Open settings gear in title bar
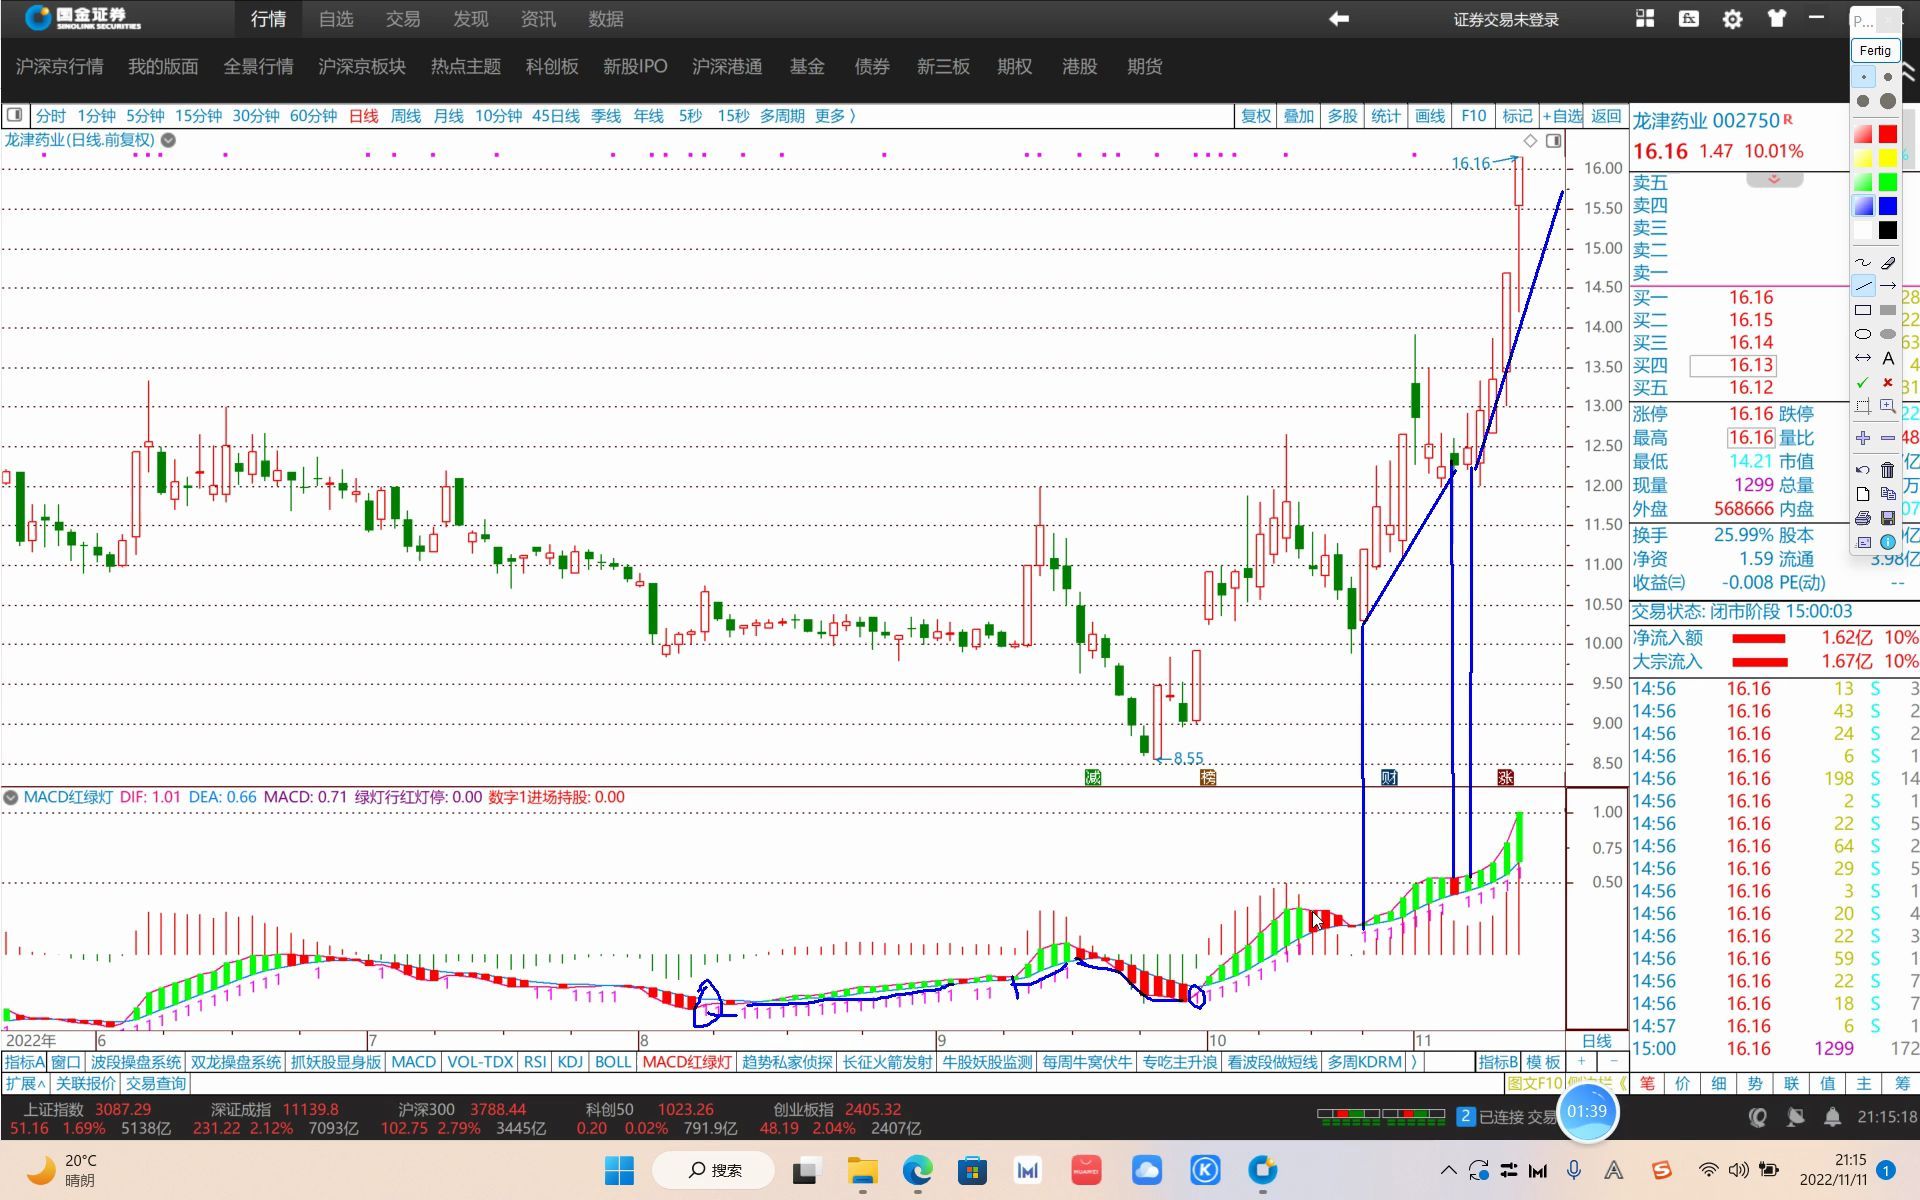This screenshot has width=1920, height=1200. 1732,19
